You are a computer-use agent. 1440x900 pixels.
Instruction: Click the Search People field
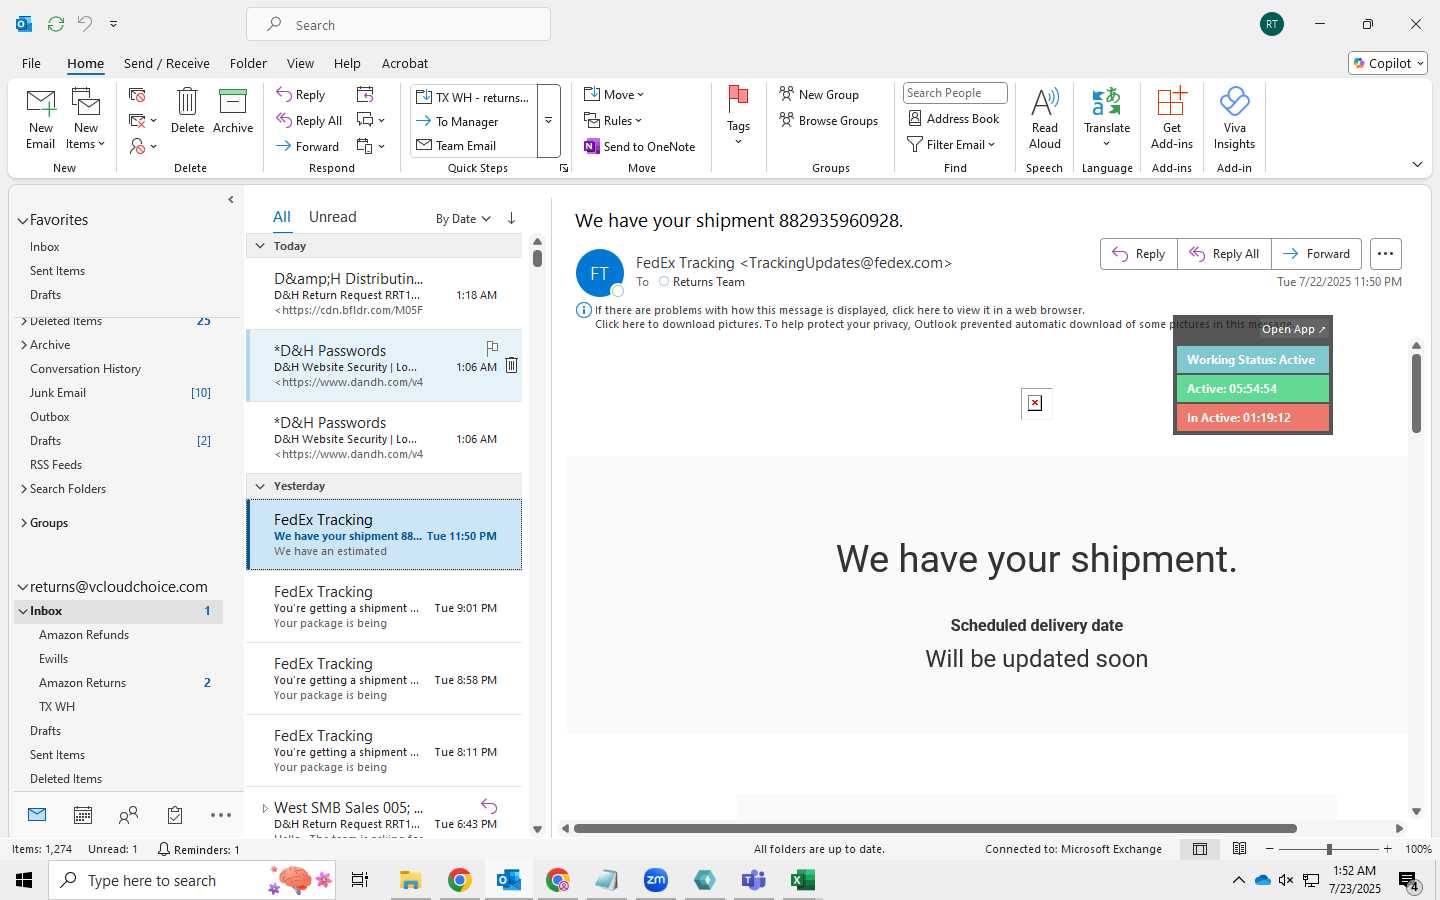pyautogui.click(x=955, y=93)
